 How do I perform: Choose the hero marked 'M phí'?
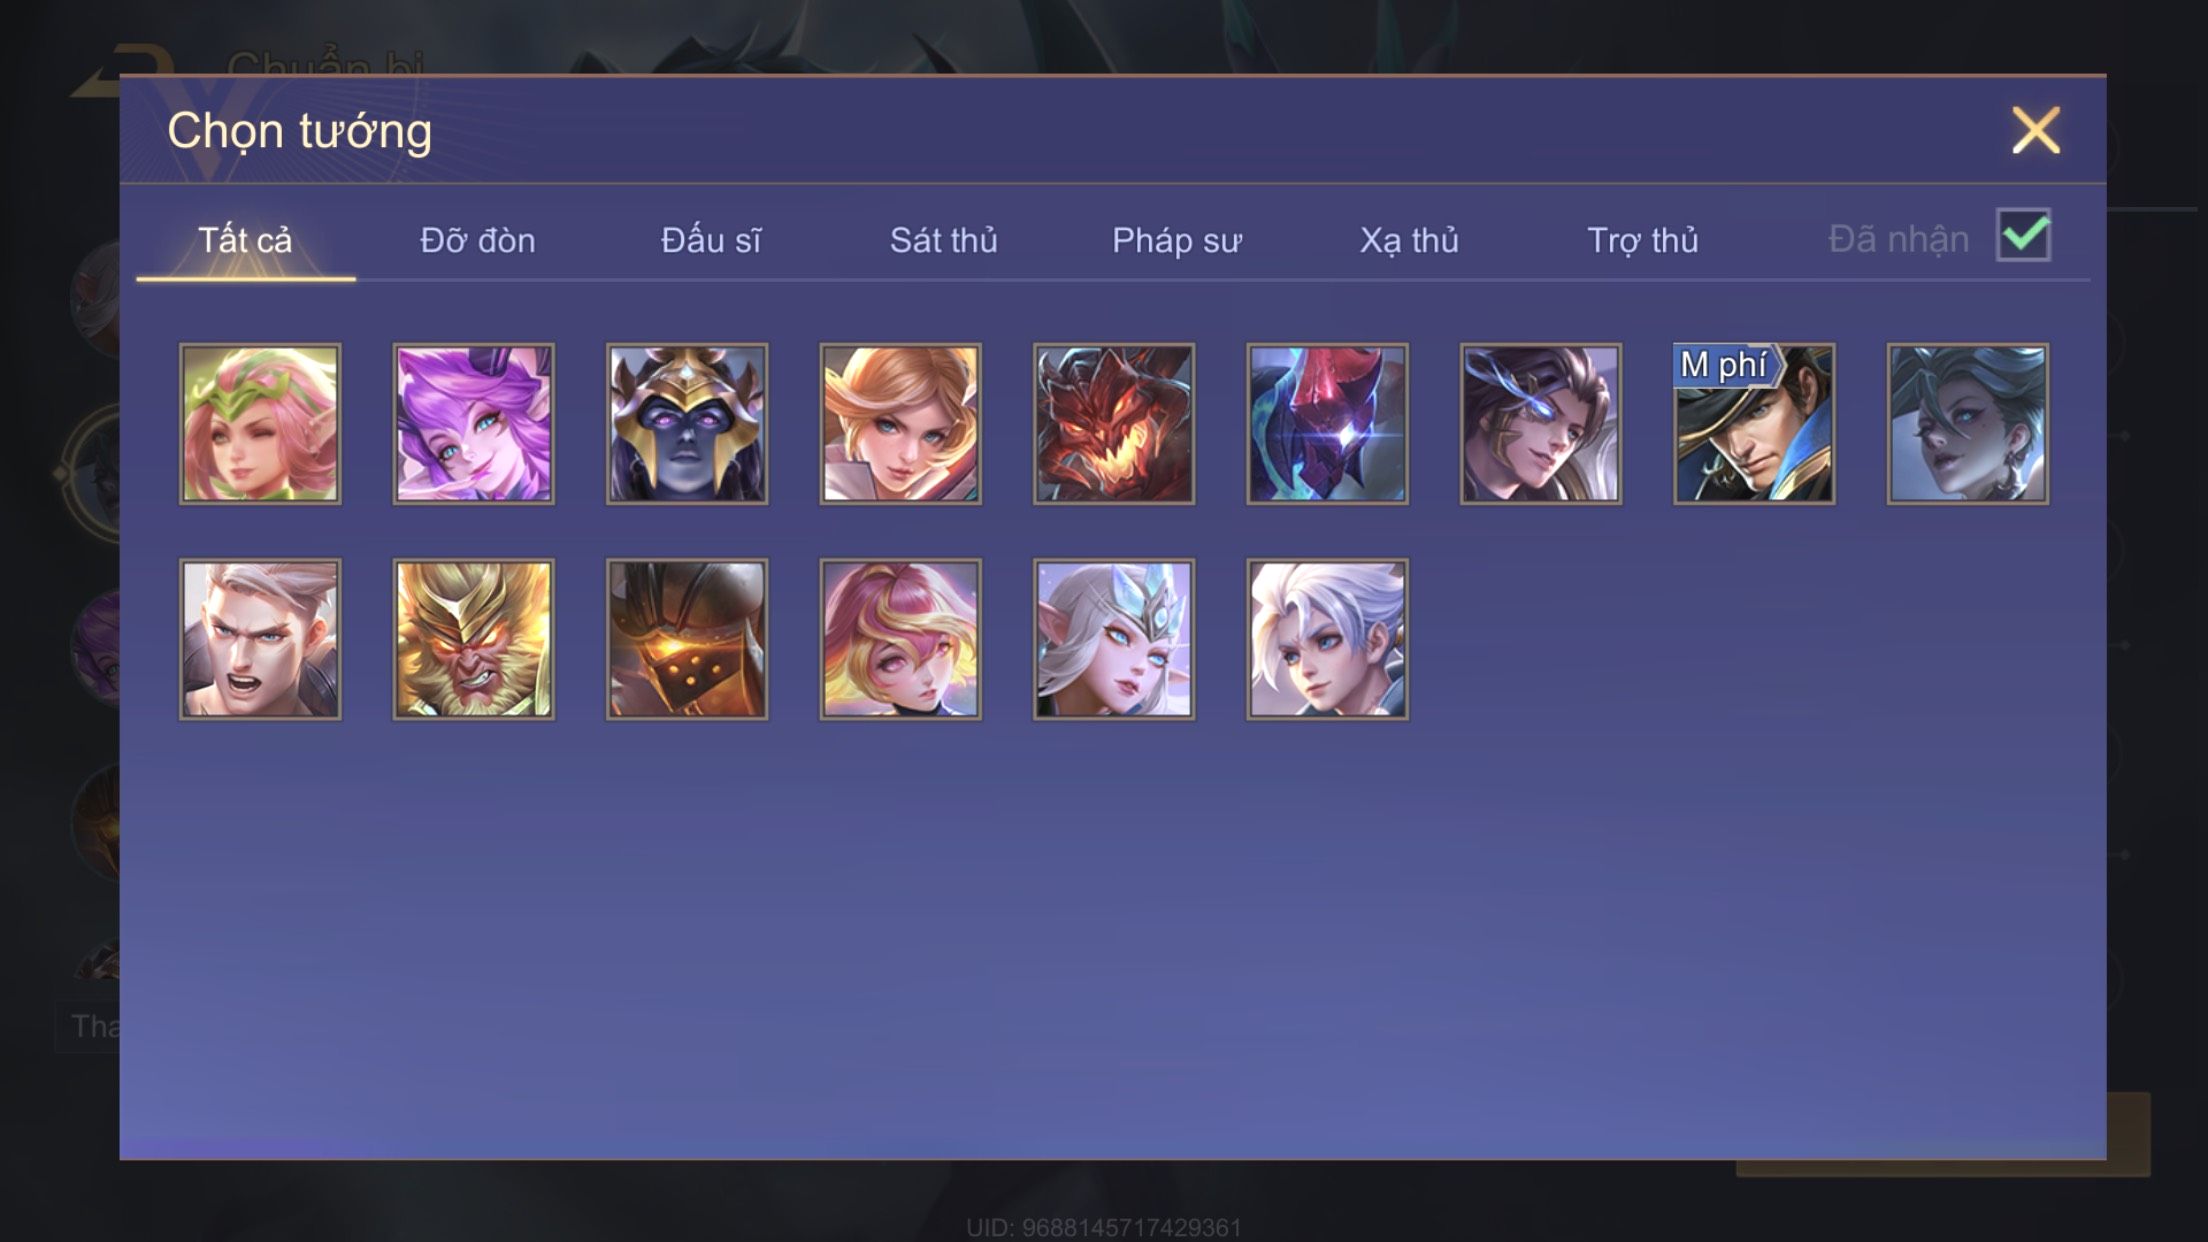click(x=1754, y=424)
